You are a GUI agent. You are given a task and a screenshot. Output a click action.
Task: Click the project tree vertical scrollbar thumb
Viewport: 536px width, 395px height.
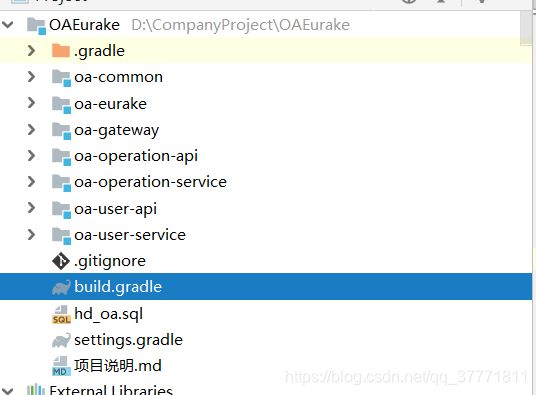[526, 28]
